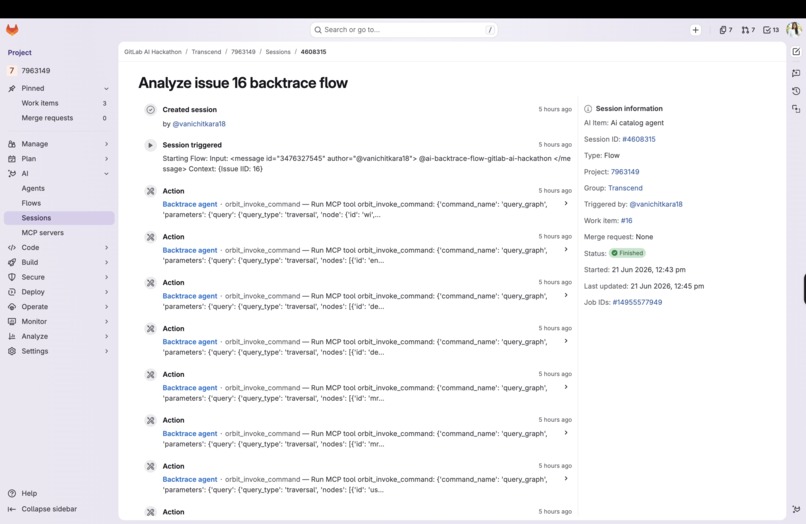The height and width of the screenshot is (524, 806).
Task: Open Project 7963149 link in session info
Action: point(625,172)
